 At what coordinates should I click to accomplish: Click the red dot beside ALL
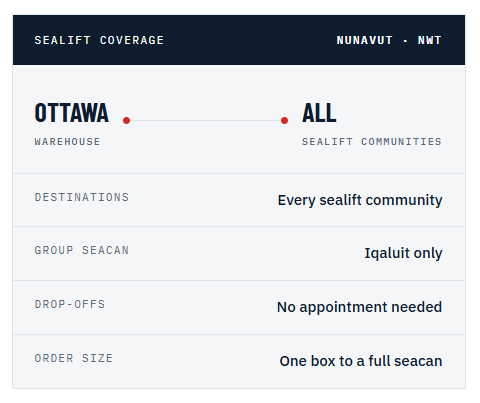tap(284, 120)
